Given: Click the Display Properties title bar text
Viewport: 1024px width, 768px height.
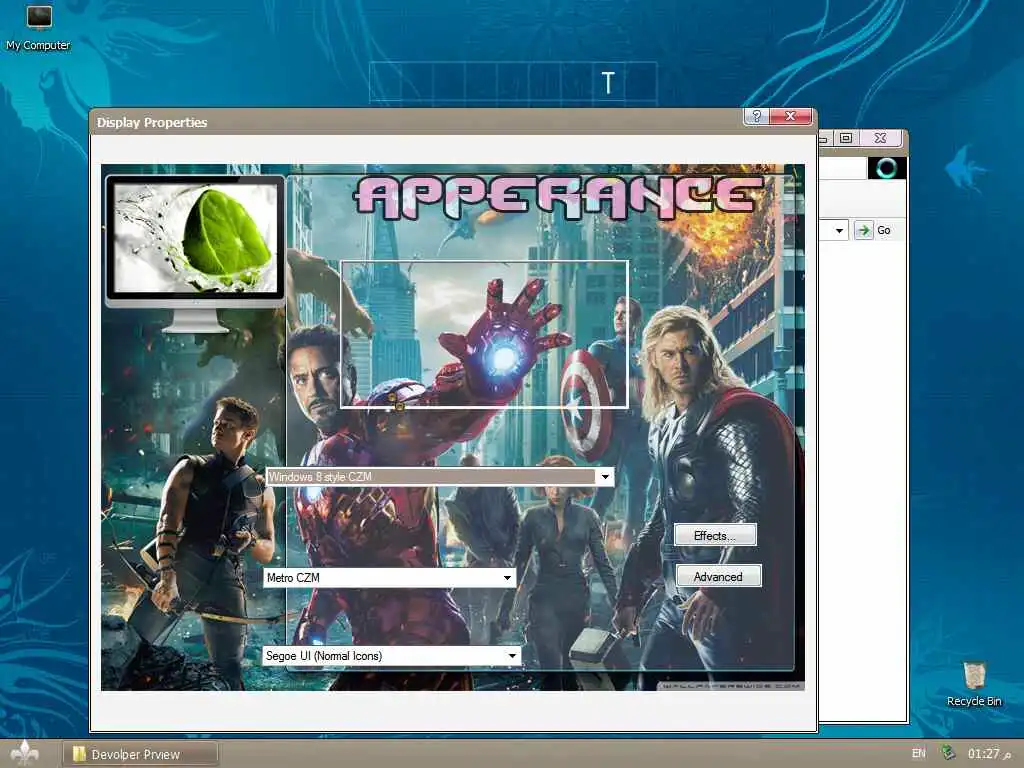Looking at the screenshot, I should pos(152,122).
